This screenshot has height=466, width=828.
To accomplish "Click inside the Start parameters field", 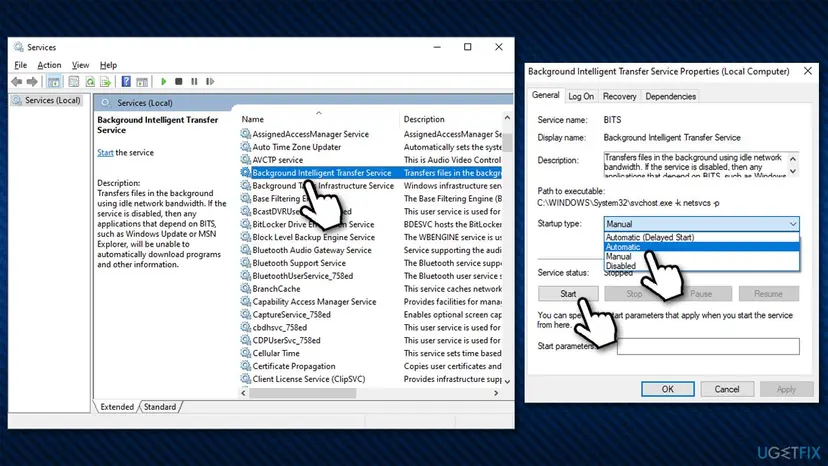I will click(708, 346).
